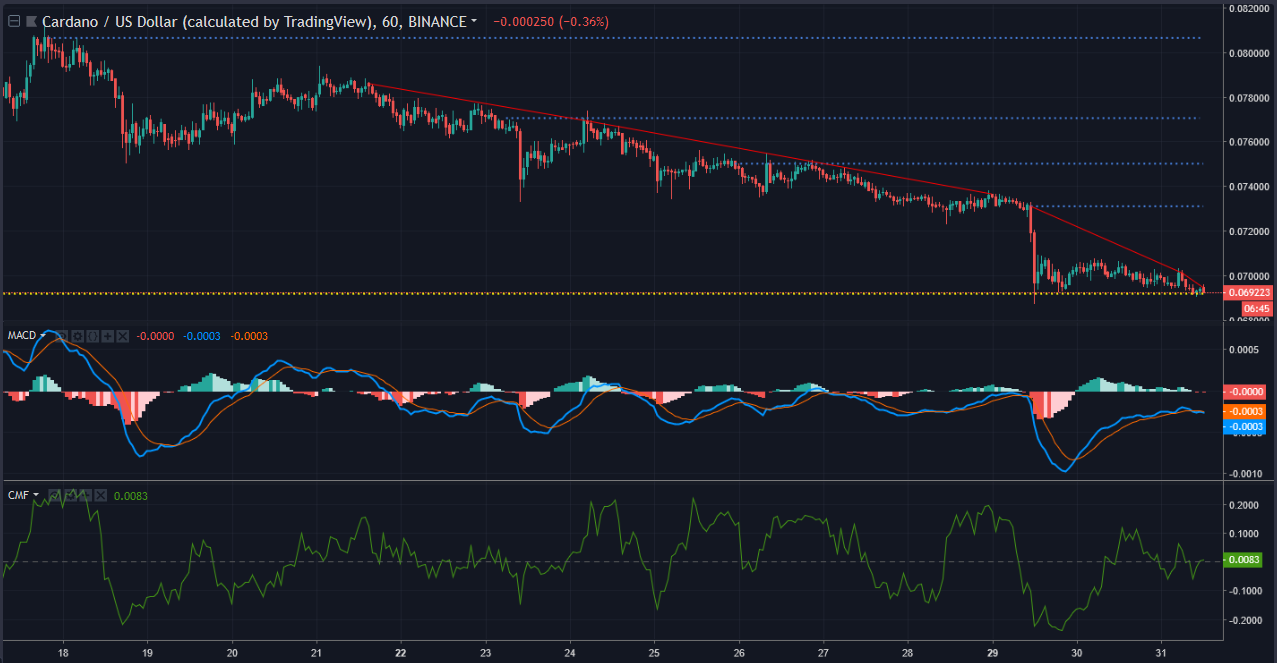Click the 0.080000 price axis label
1277x663 pixels.
[1251, 53]
